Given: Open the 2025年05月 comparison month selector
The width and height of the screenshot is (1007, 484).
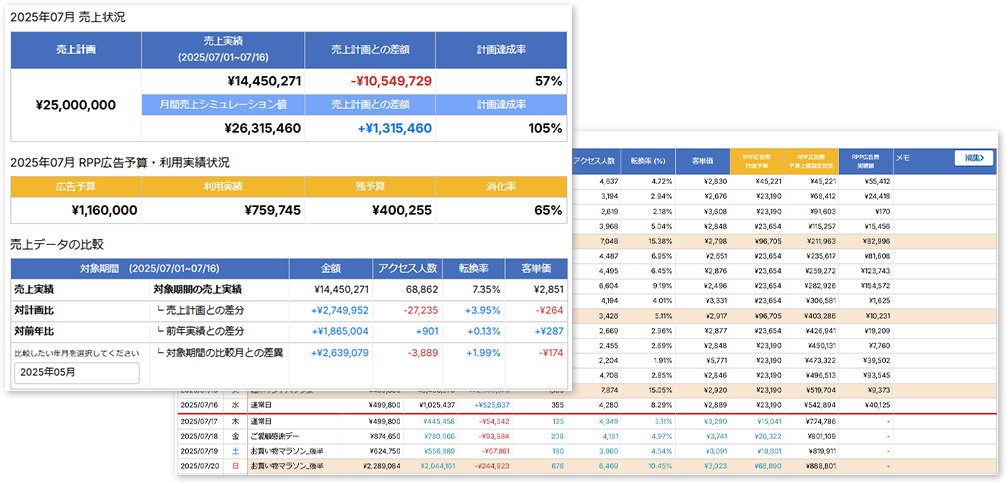Looking at the screenshot, I should click(x=77, y=373).
